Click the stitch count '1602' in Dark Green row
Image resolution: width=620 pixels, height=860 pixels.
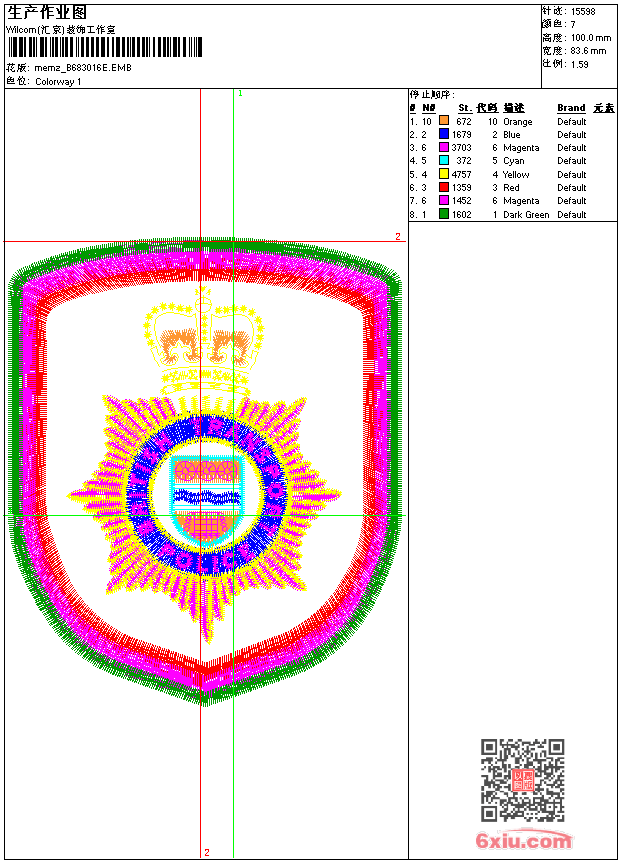pyautogui.click(x=461, y=214)
